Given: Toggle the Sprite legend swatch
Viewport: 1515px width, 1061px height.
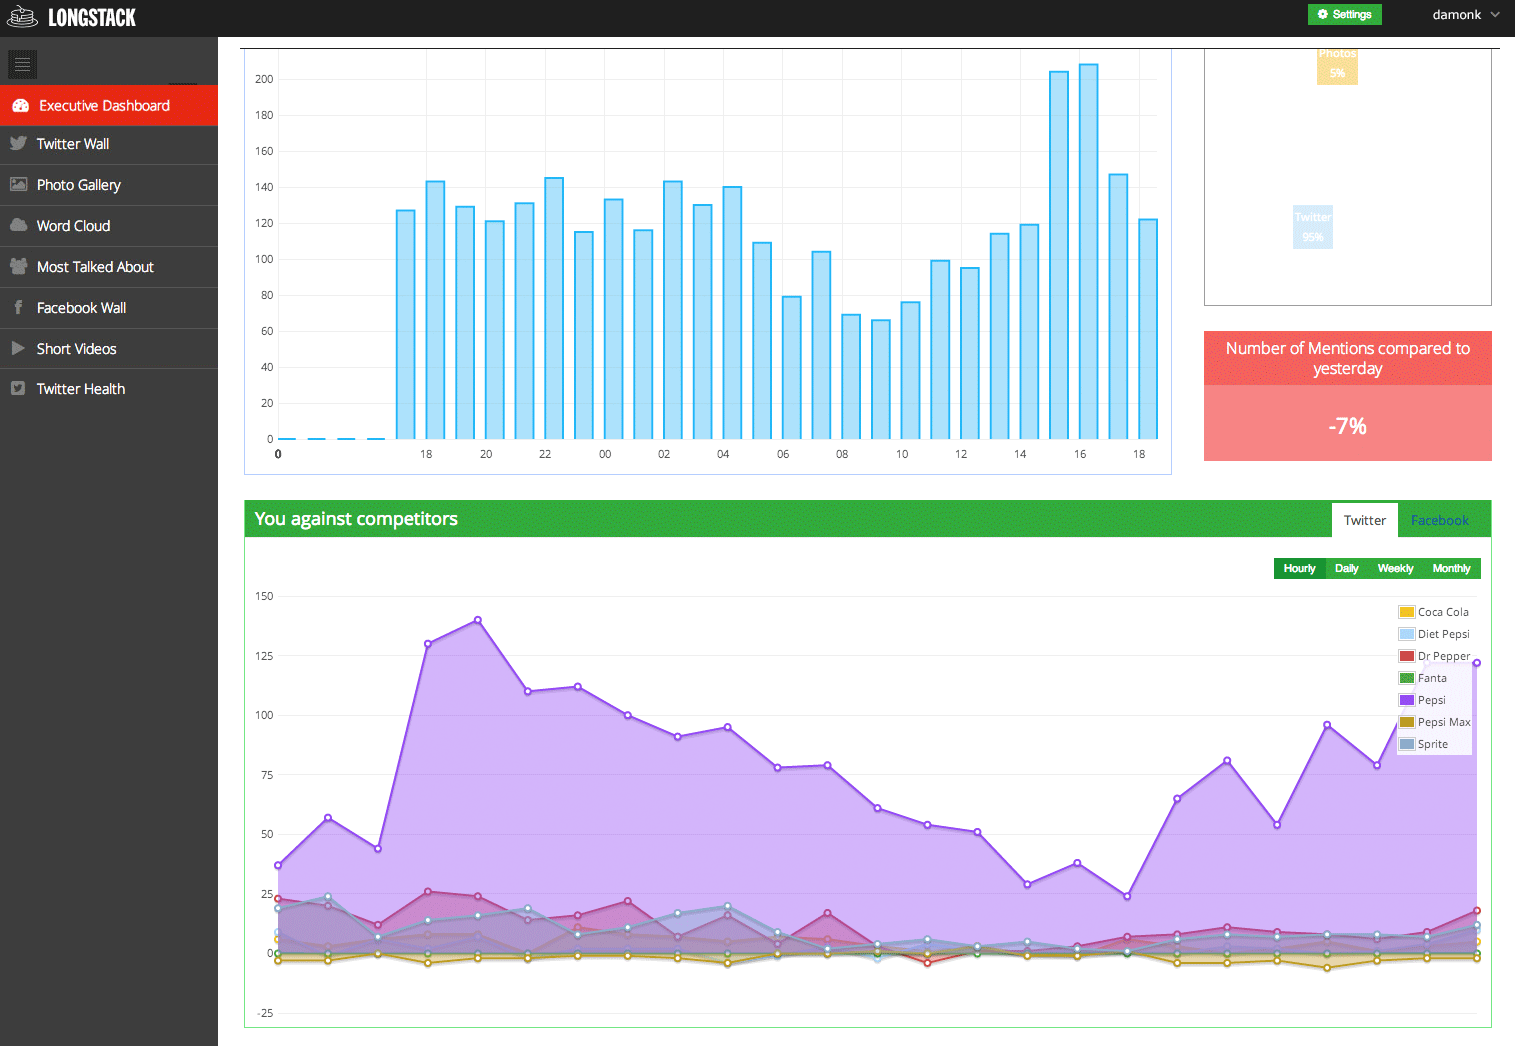Looking at the screenshot, I should pos(1407,744).
